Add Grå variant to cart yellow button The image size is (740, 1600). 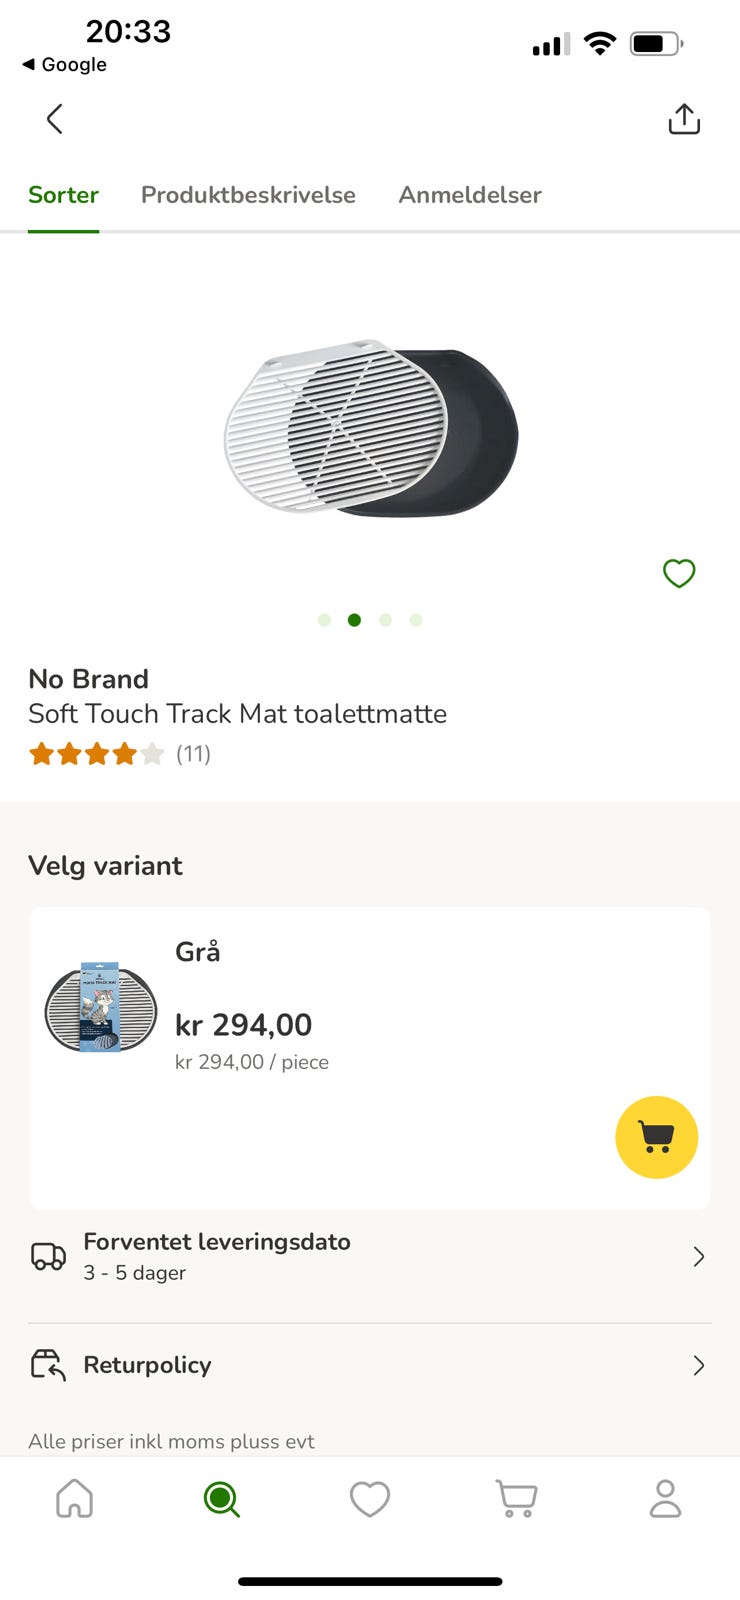point(656,1137)
